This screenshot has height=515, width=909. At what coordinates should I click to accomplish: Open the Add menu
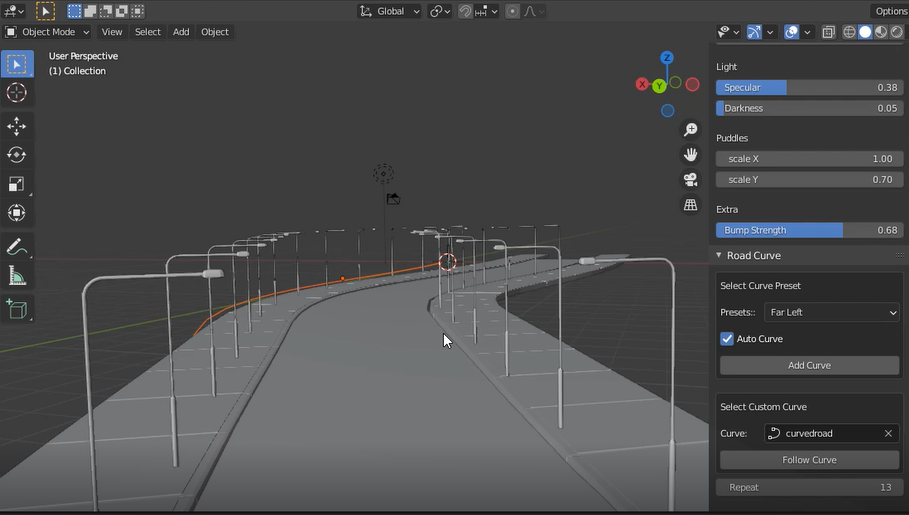click(181, 32)
